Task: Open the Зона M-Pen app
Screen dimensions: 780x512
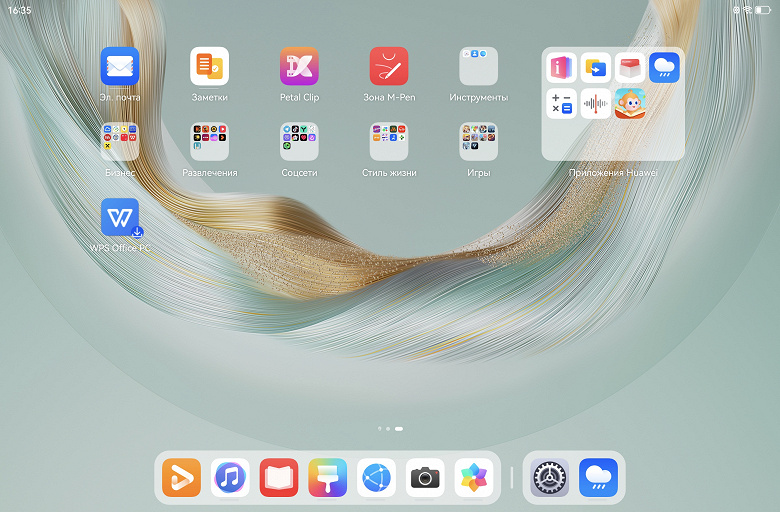Action: (x=389, y=67)
